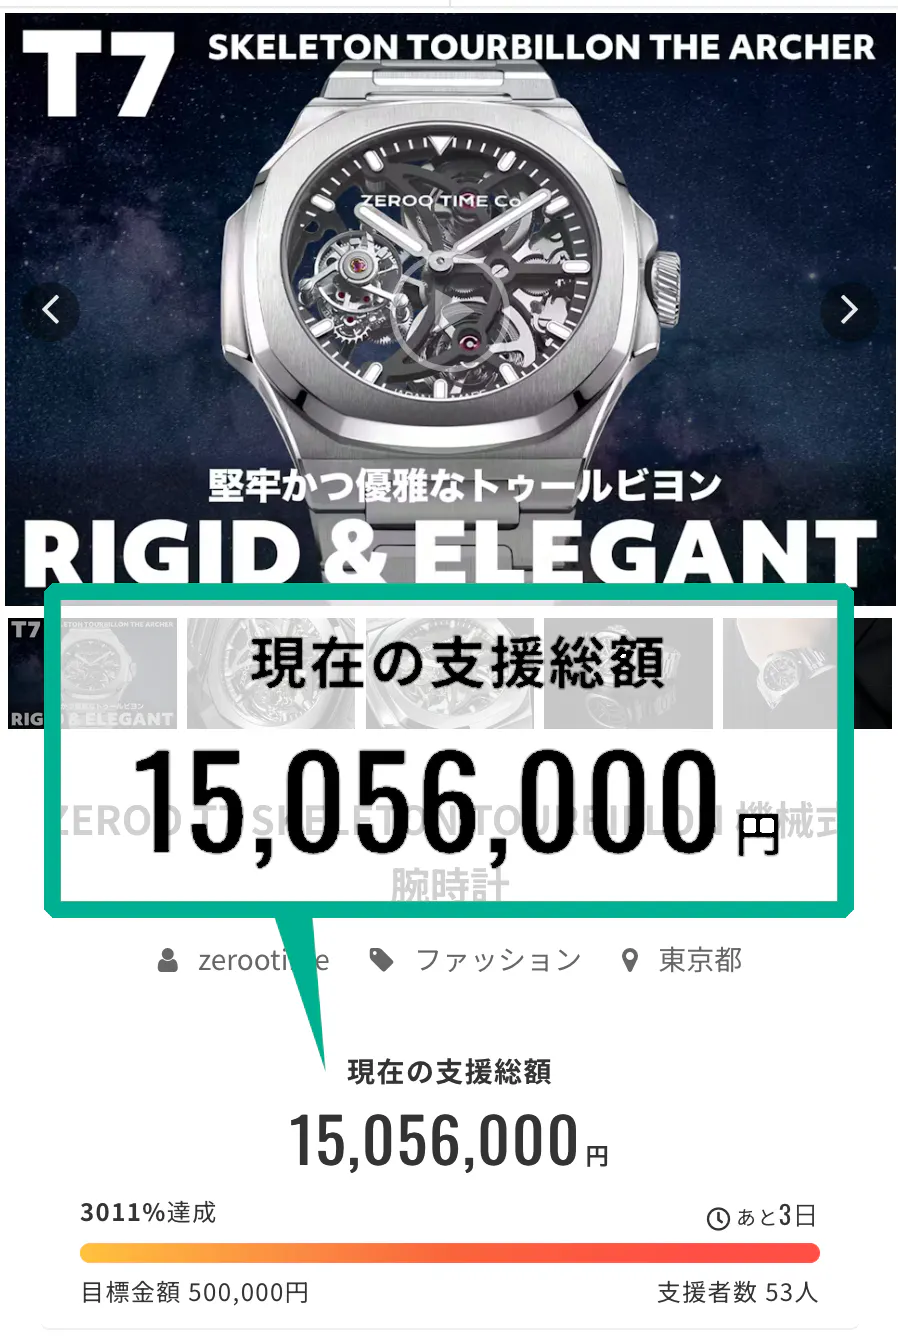Open the ファッション category link
This screenshot has height=1338, width=898.
[x=498, y=960]
